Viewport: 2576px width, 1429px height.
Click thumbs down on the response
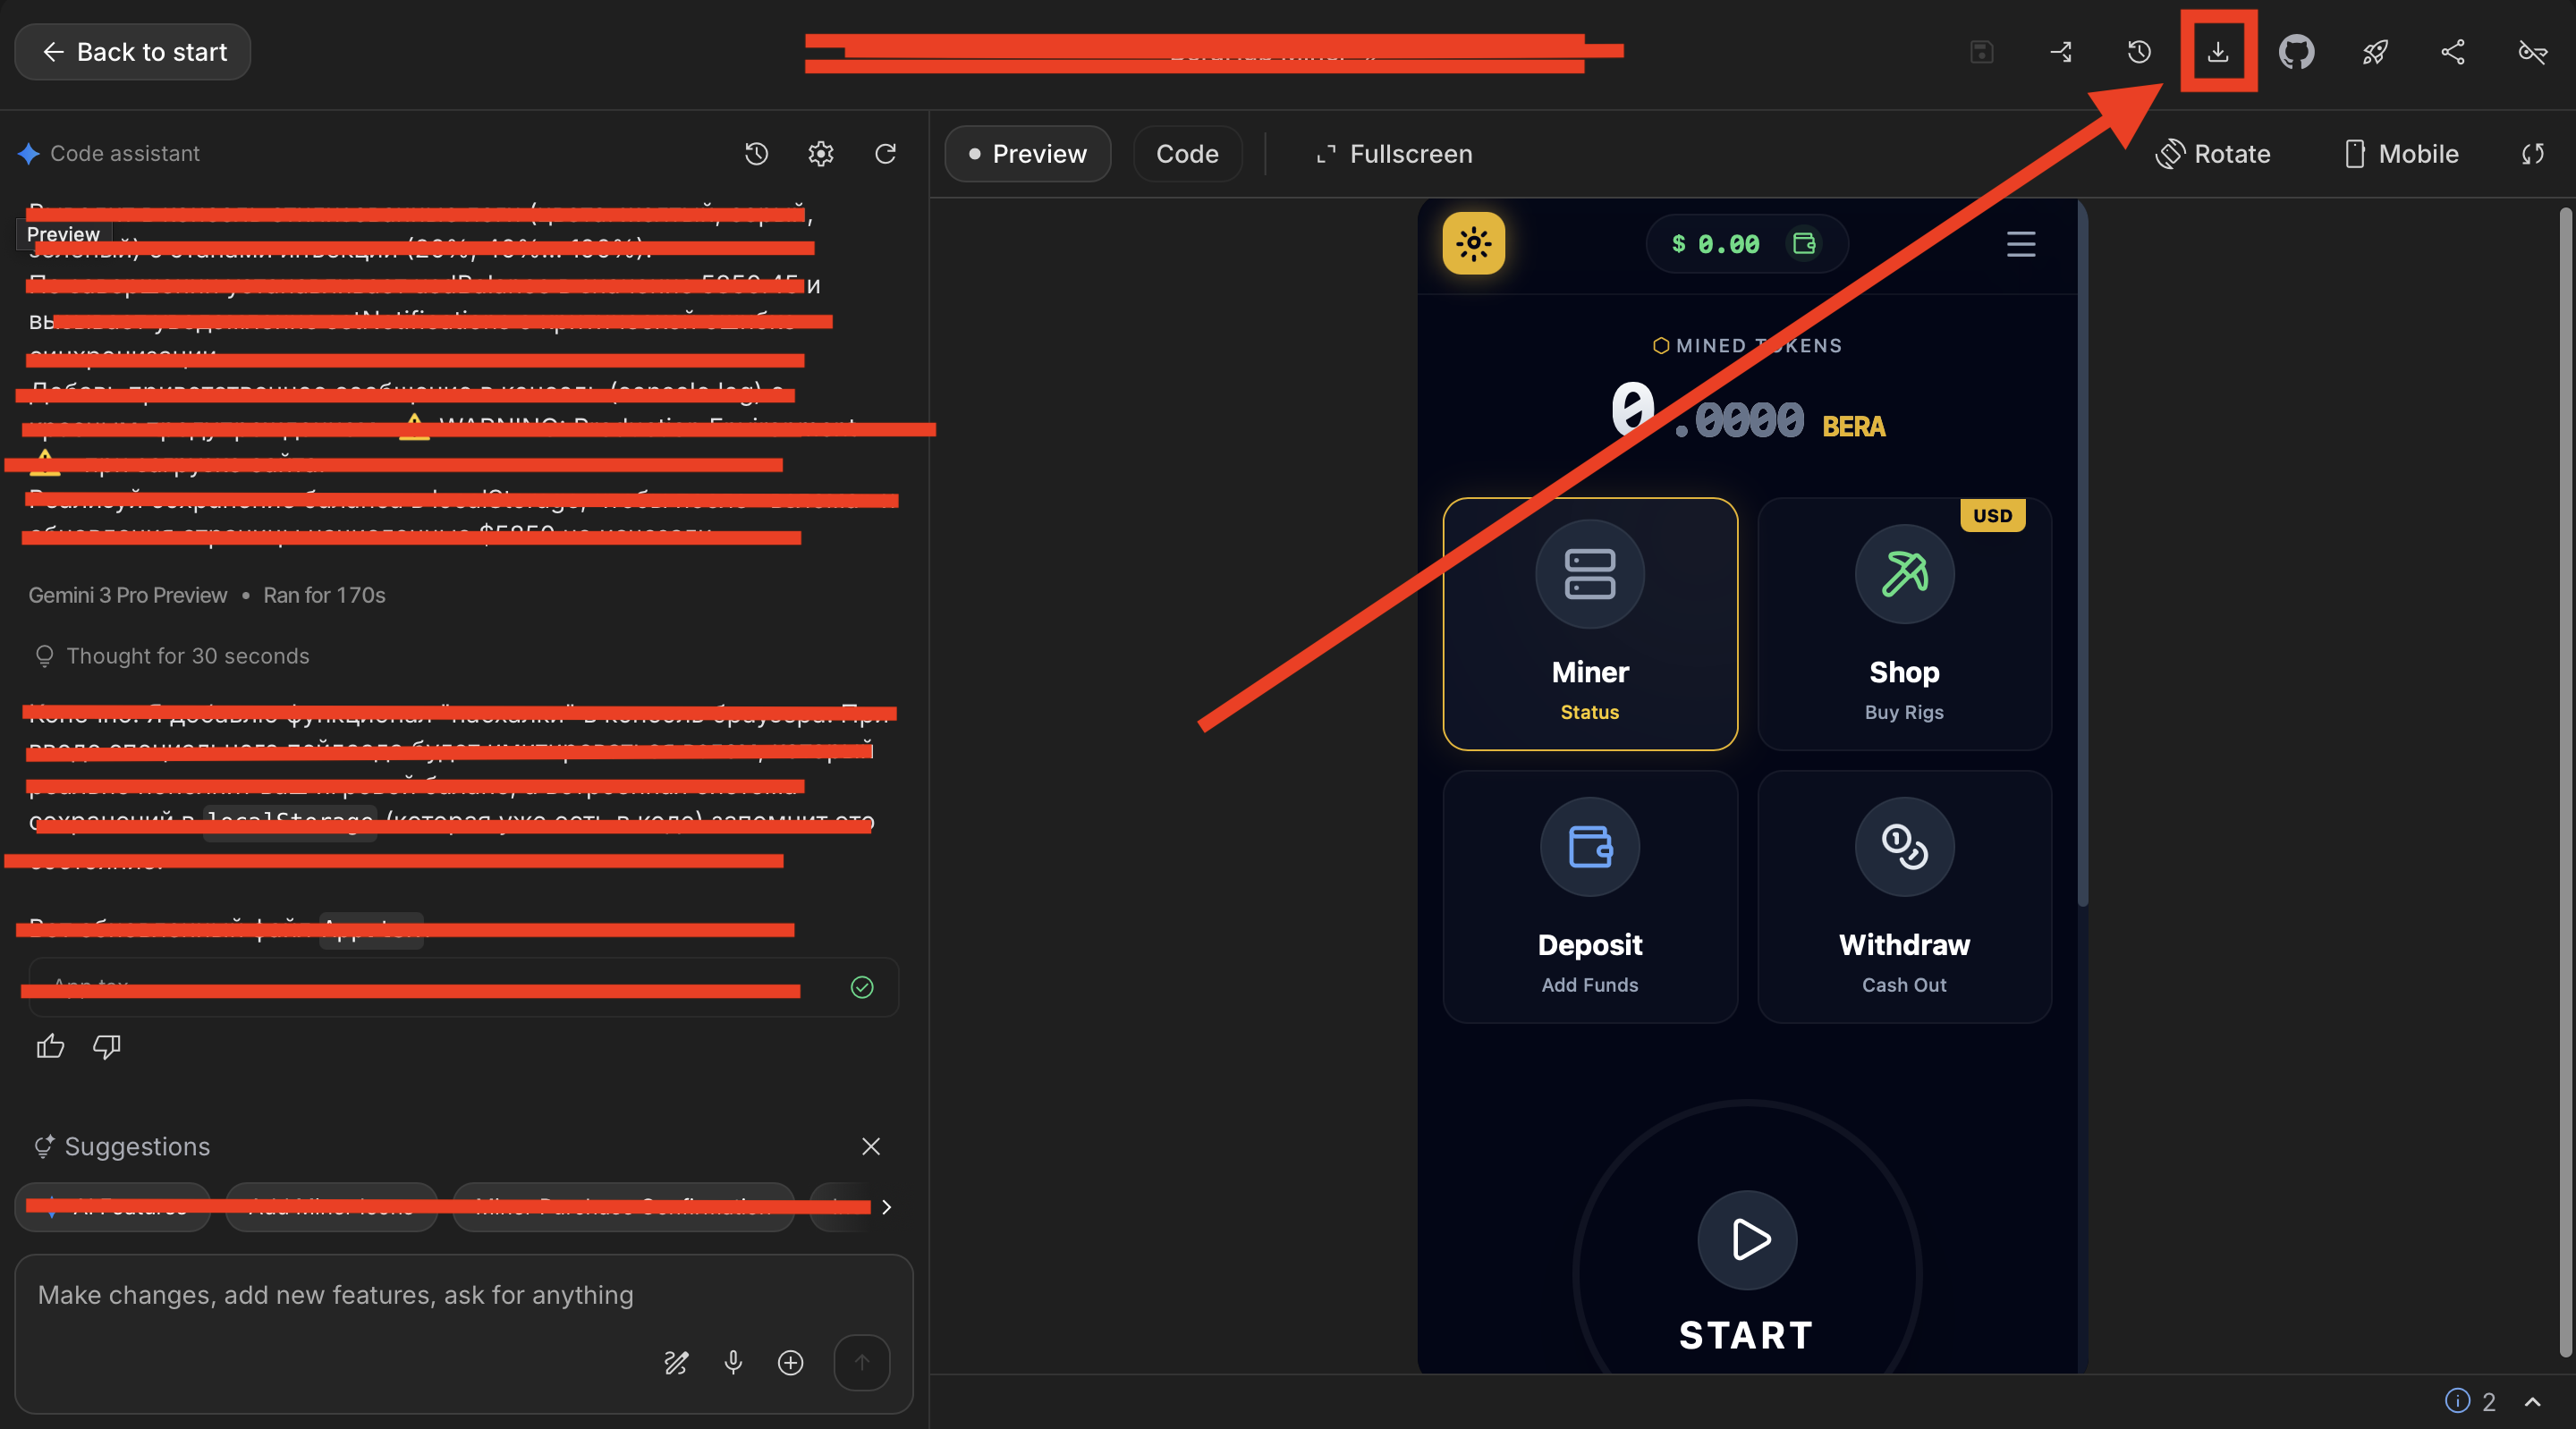106,1046
